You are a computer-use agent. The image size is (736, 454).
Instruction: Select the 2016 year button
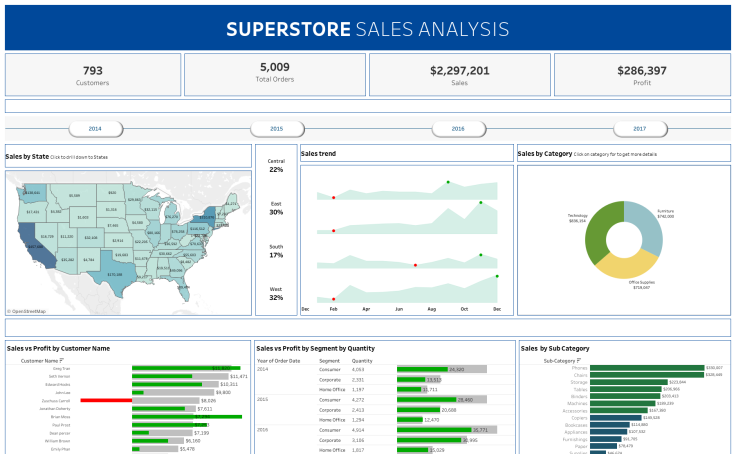click(x=459, y=129)
